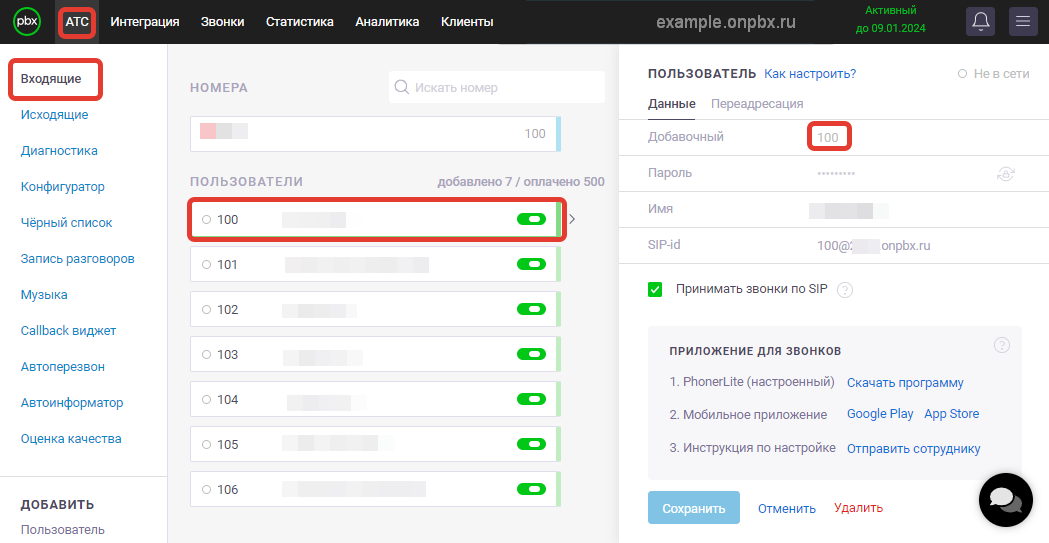The height and width of the screenshot is (543, 1049).
Task: Click the search magnifier icon in Номера
Action: click(402, 88)
